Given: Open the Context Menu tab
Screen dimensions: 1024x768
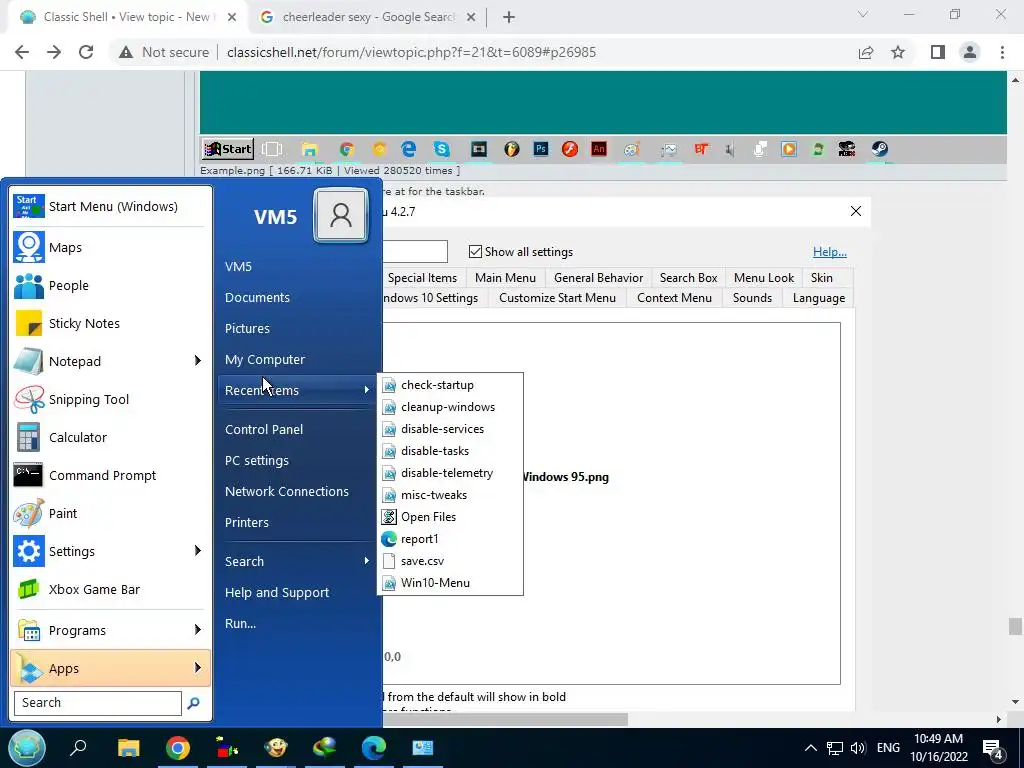Looking at the screenshot, I should click(675, 298).
